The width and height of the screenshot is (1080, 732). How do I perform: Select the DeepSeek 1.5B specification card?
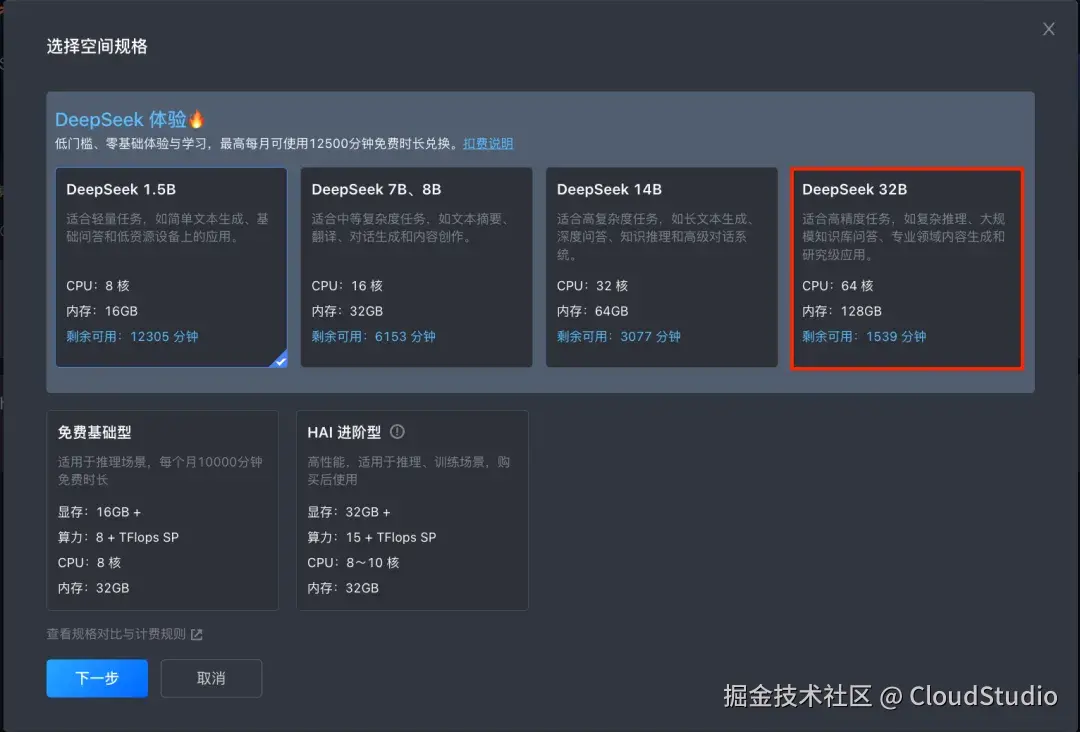171,267
